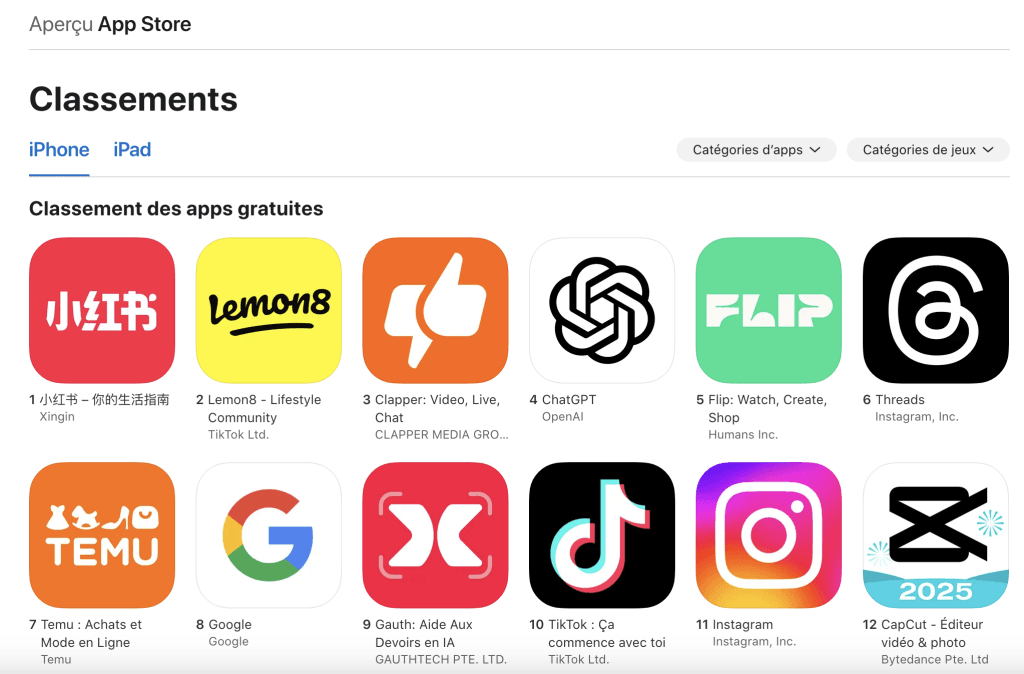Open the ChatGPT app icon
This screenshot has height=674, width=1024.
(x=602, y=310)
